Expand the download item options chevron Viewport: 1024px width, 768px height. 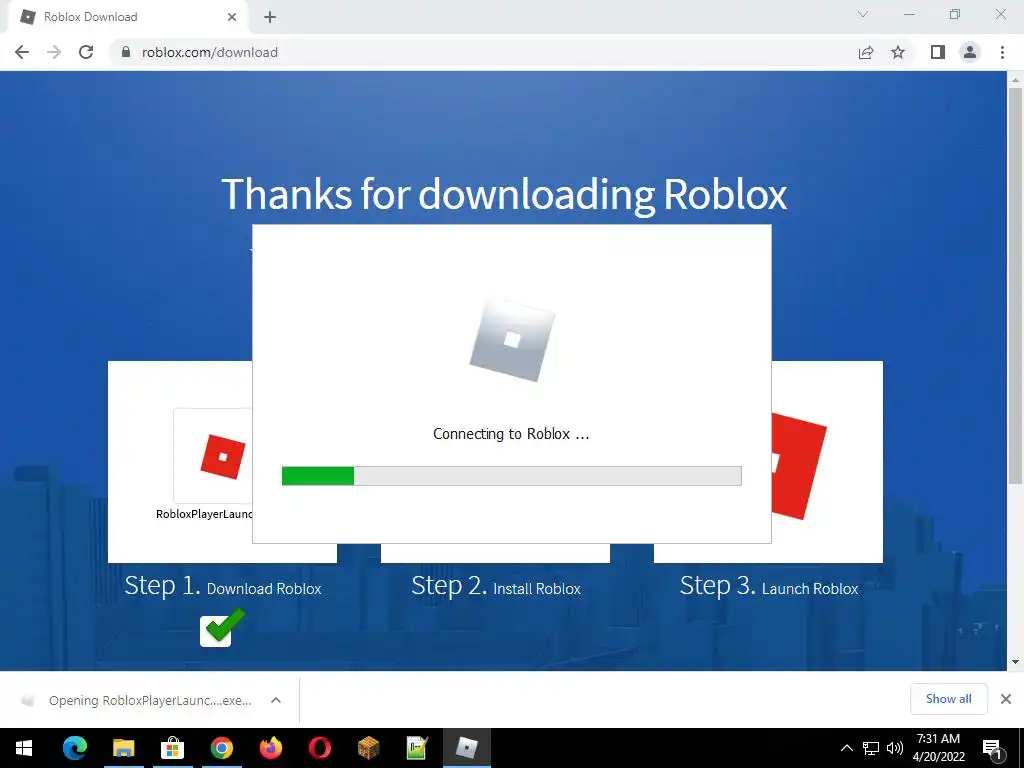pos(276,700)
